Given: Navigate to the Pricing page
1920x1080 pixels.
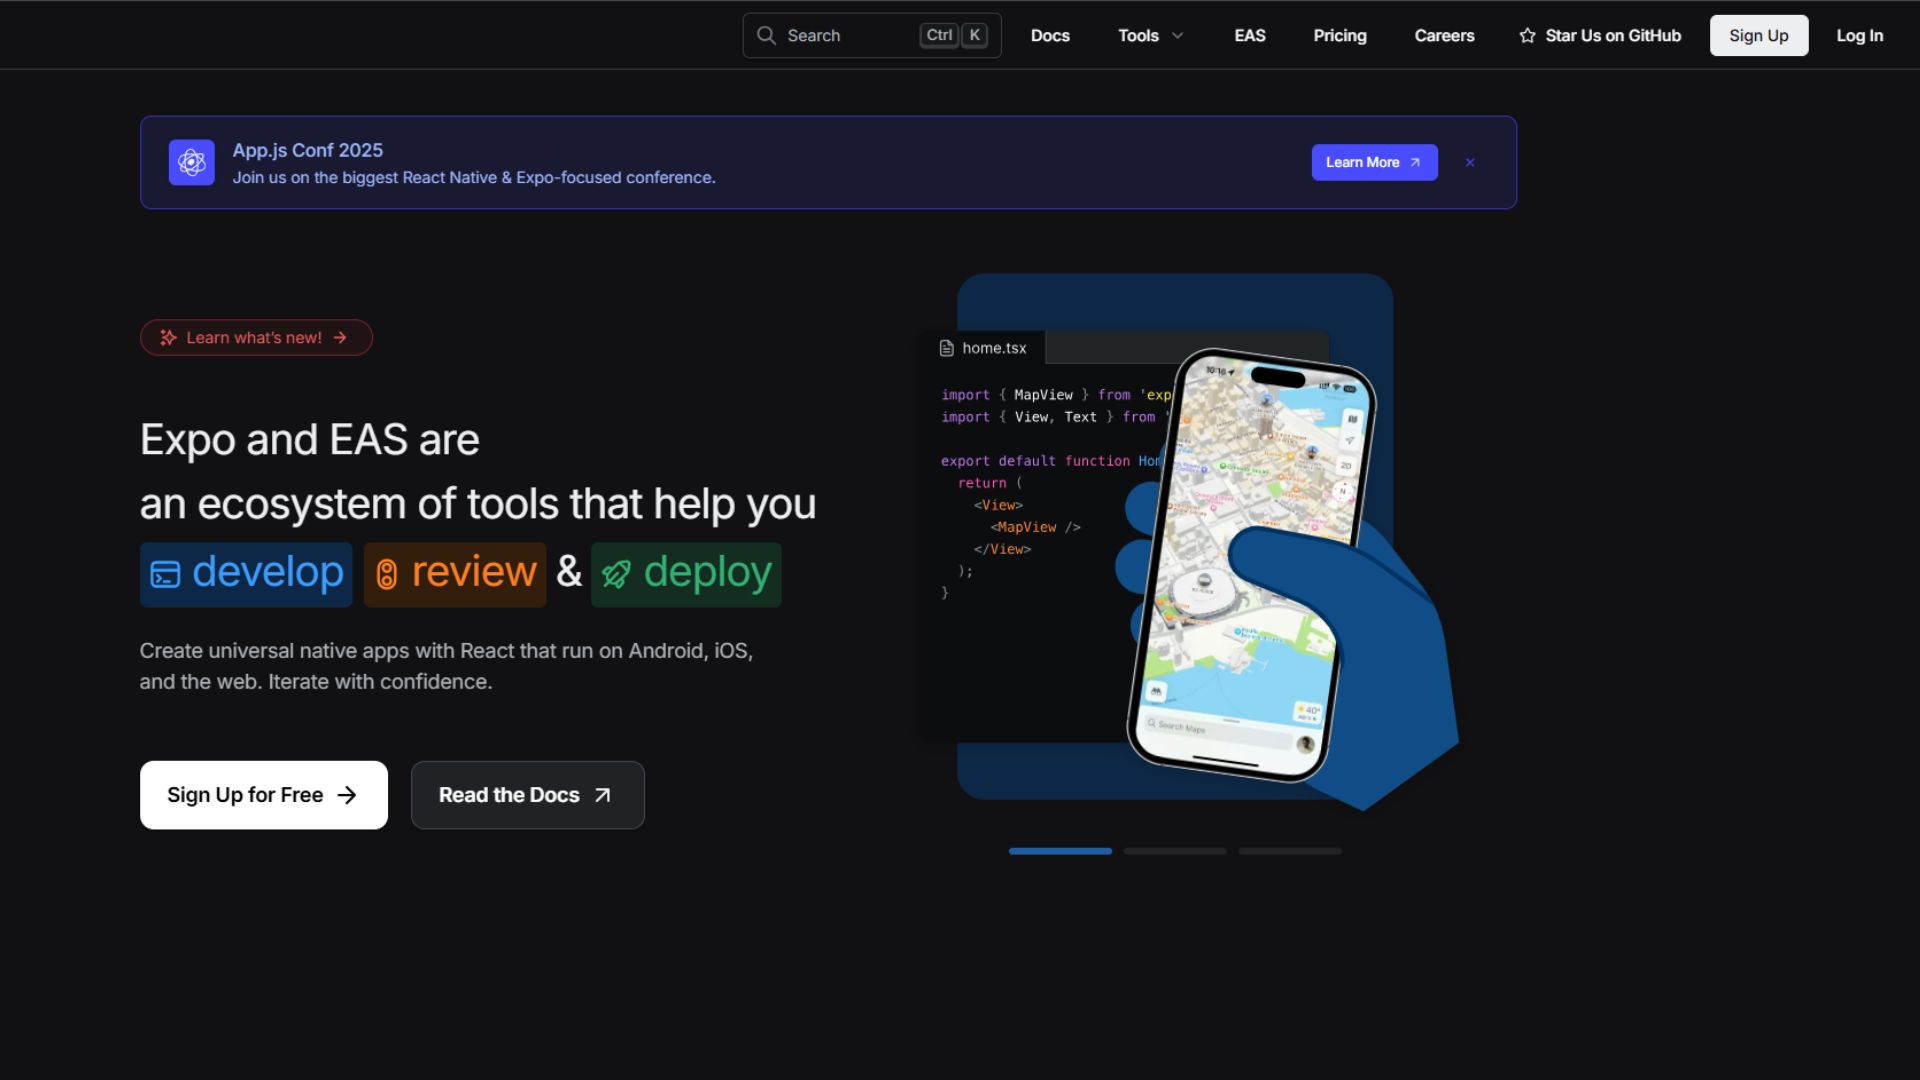Looking at the screenshot, I should (1339, 35).
